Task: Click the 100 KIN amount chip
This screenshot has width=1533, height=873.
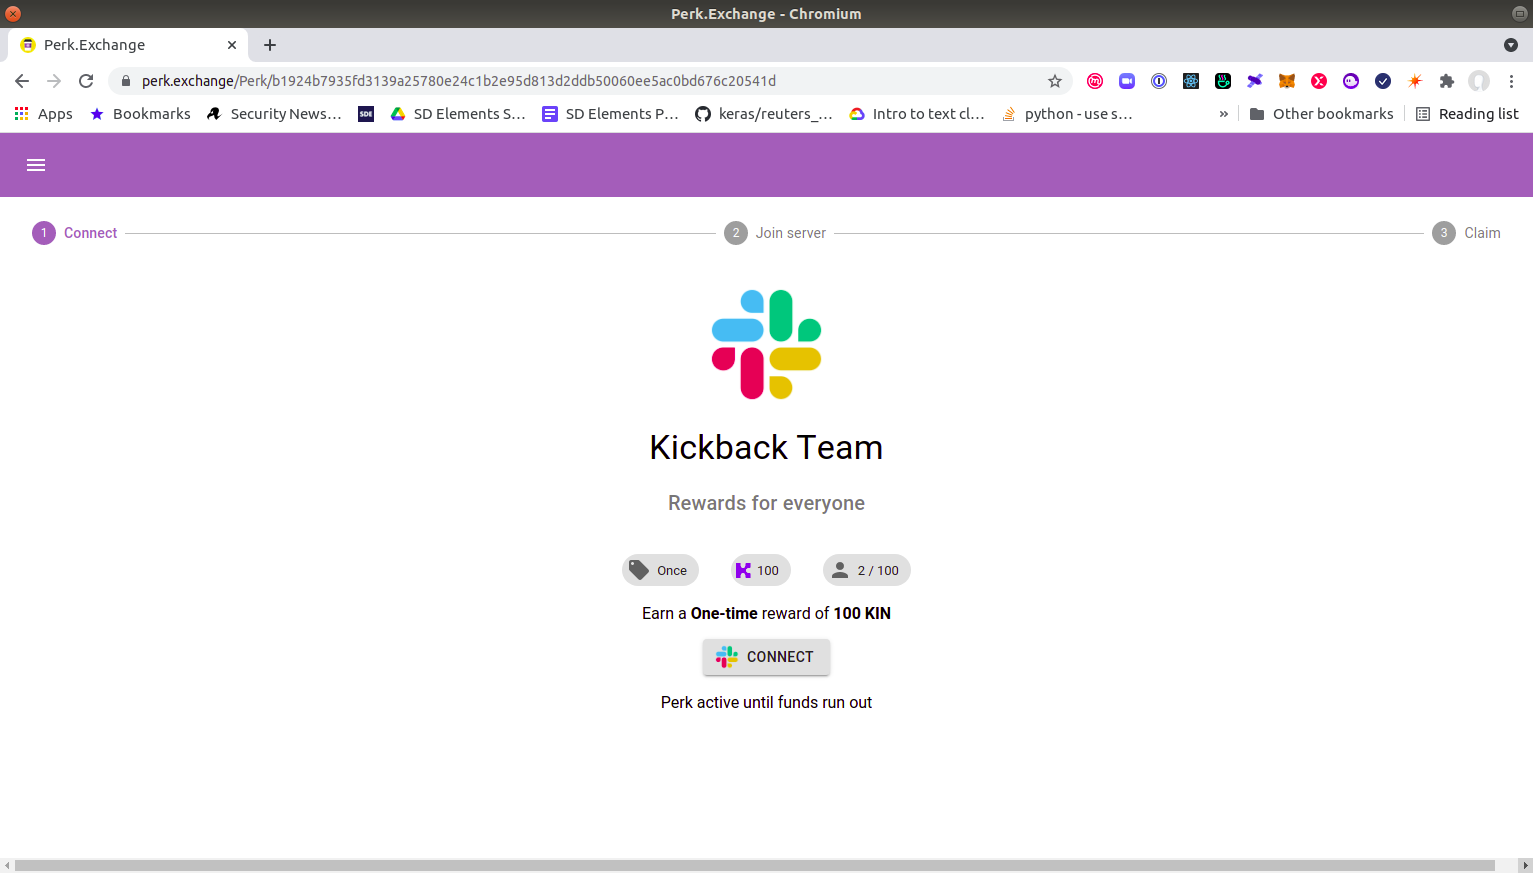Action: tap(760, 570)
